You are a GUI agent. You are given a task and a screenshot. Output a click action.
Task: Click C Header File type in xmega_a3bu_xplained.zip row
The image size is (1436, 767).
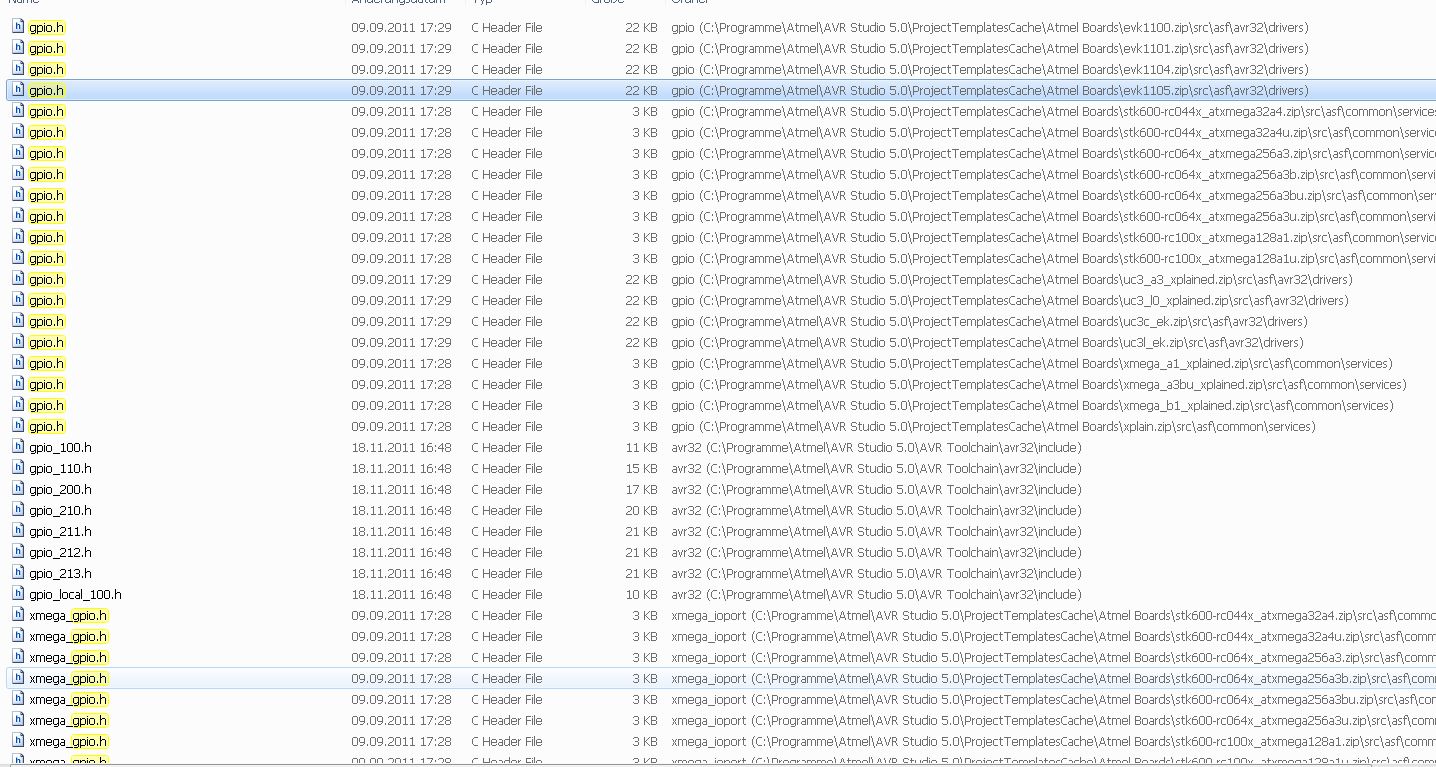[x=507, y=384]
